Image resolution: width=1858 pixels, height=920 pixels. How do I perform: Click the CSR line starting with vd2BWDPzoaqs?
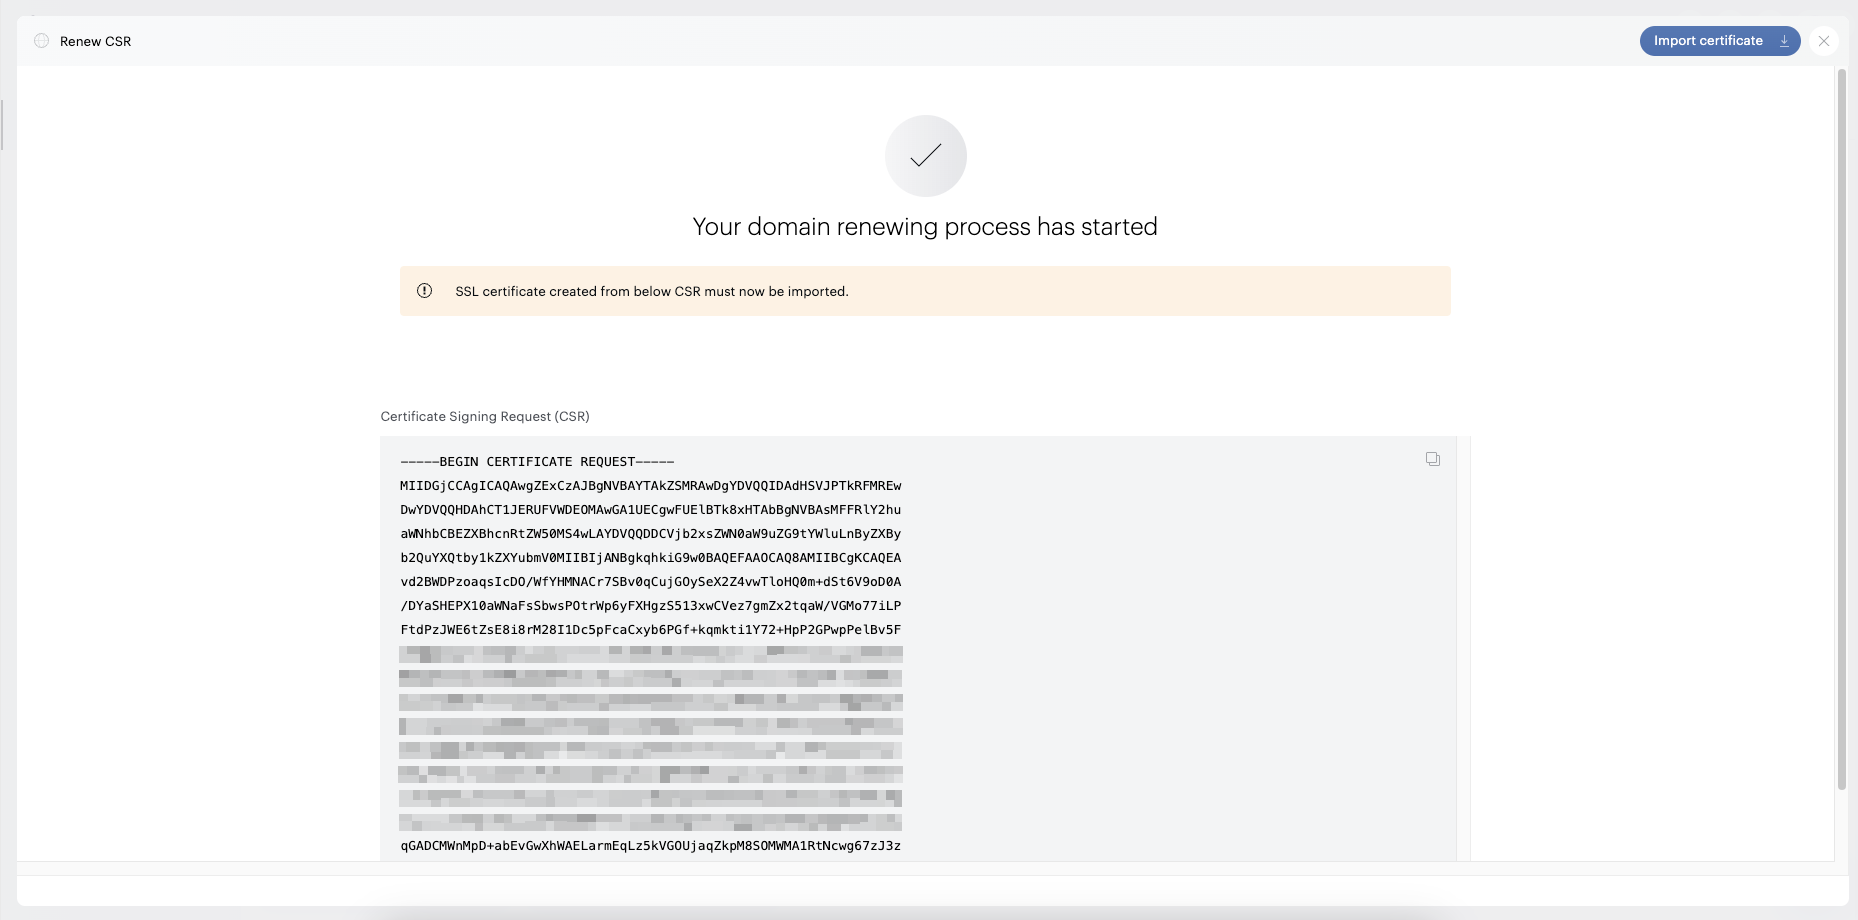(651, 582)
